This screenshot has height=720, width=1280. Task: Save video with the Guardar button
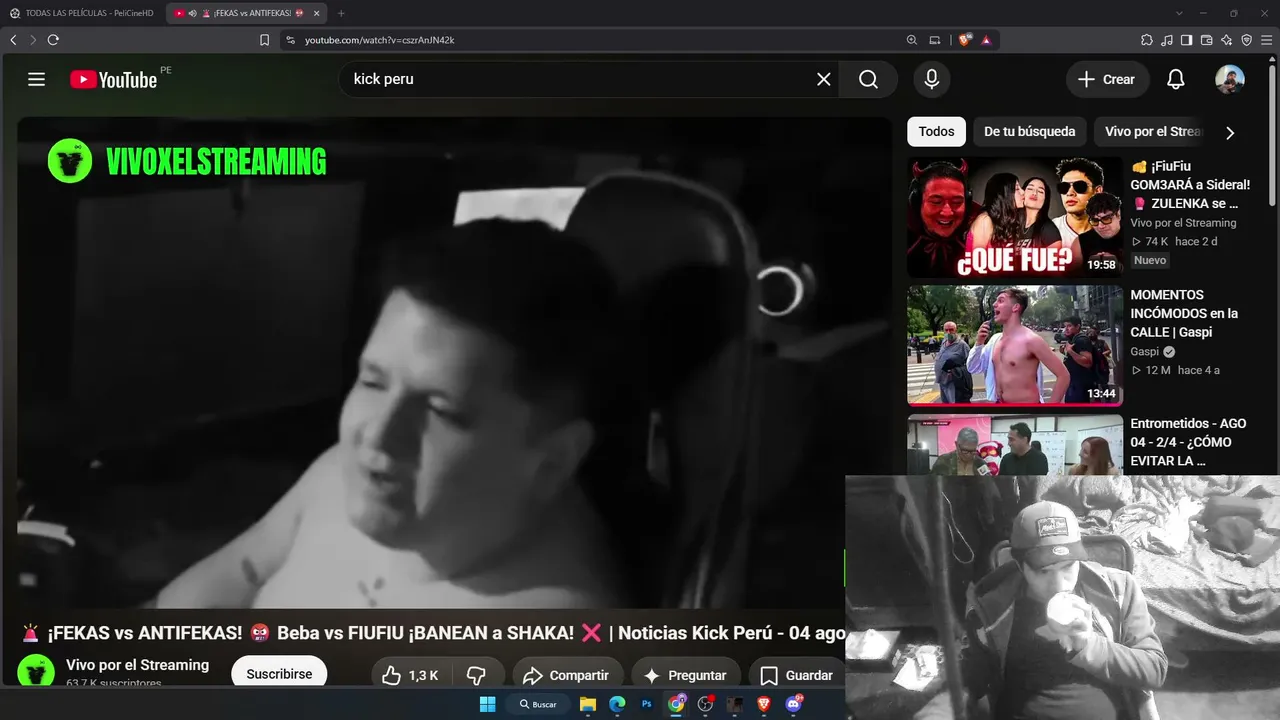point(797,675)
